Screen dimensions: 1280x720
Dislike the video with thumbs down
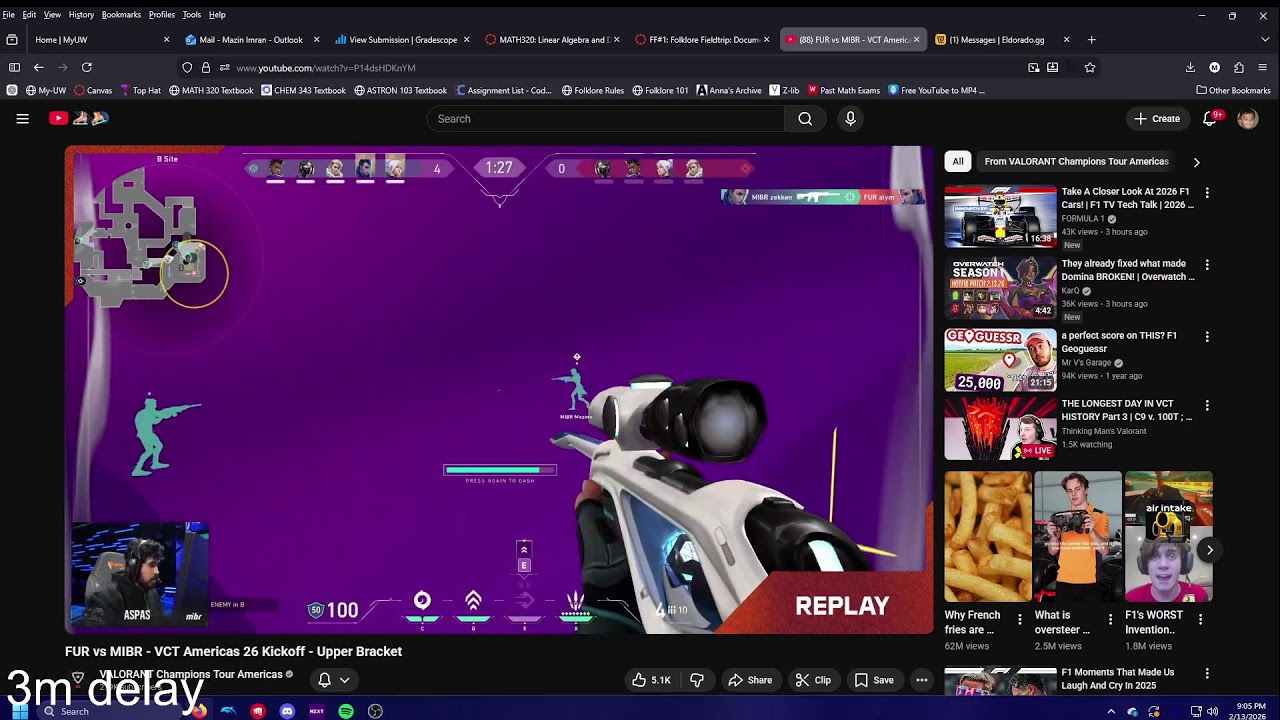click(x=697, y=680)
